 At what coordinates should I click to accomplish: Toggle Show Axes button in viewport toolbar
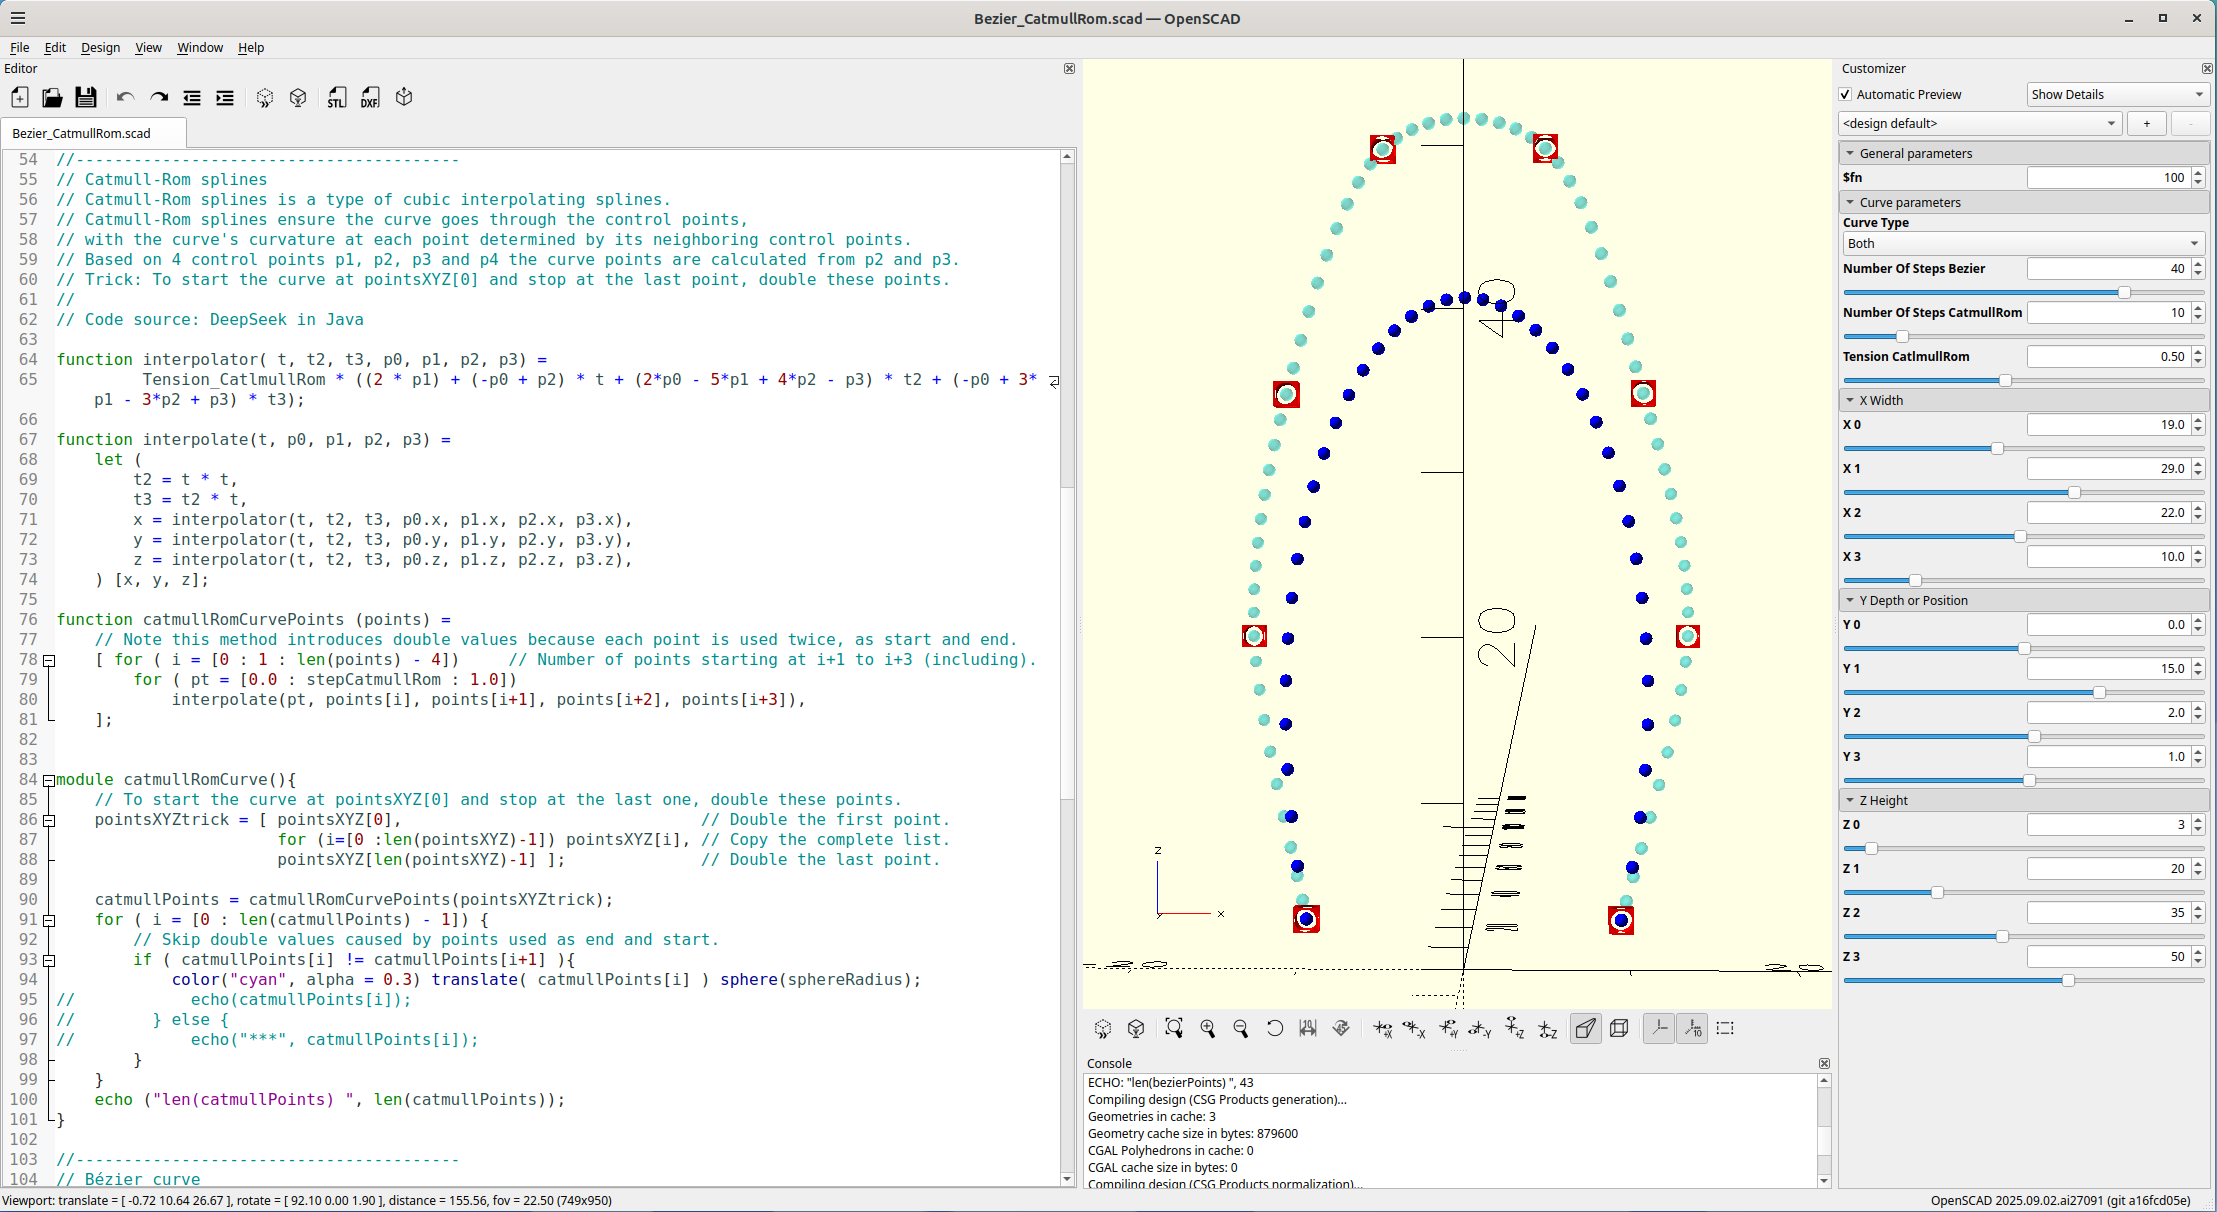click(x=1659, y=1028)
